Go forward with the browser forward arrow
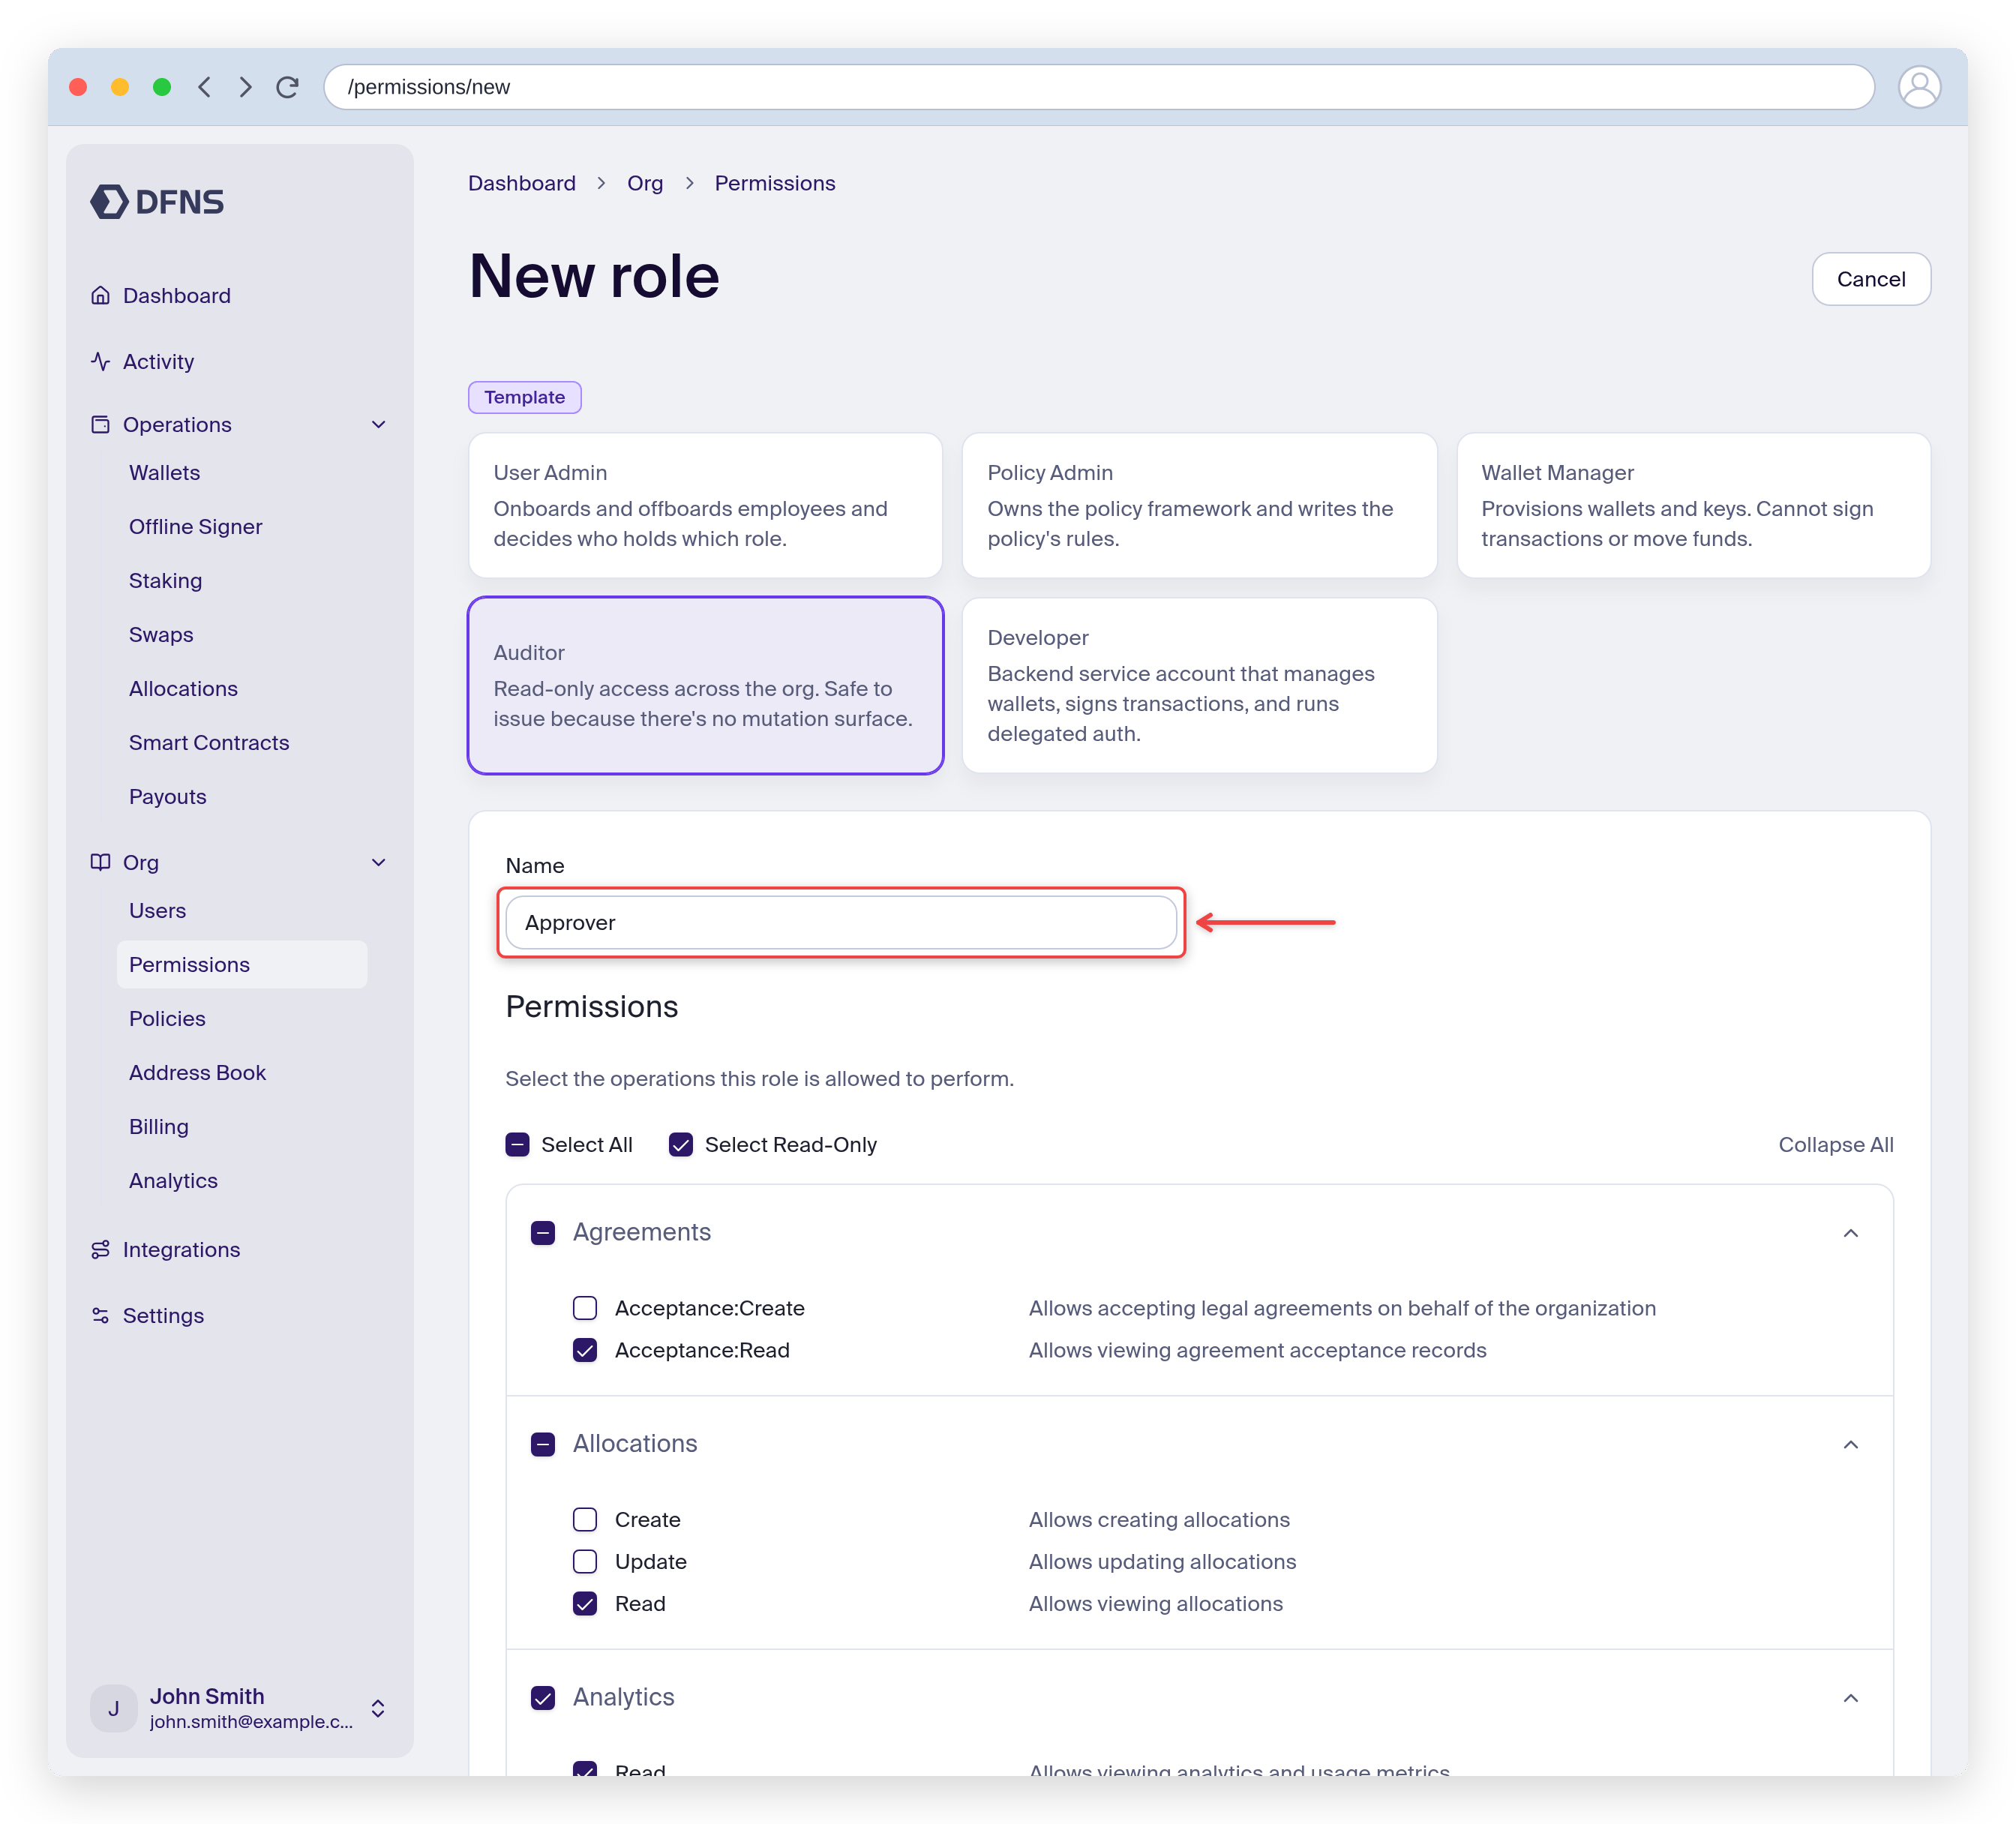Viewport: 2016px width, 1824px height. click(x=246, y=87)
